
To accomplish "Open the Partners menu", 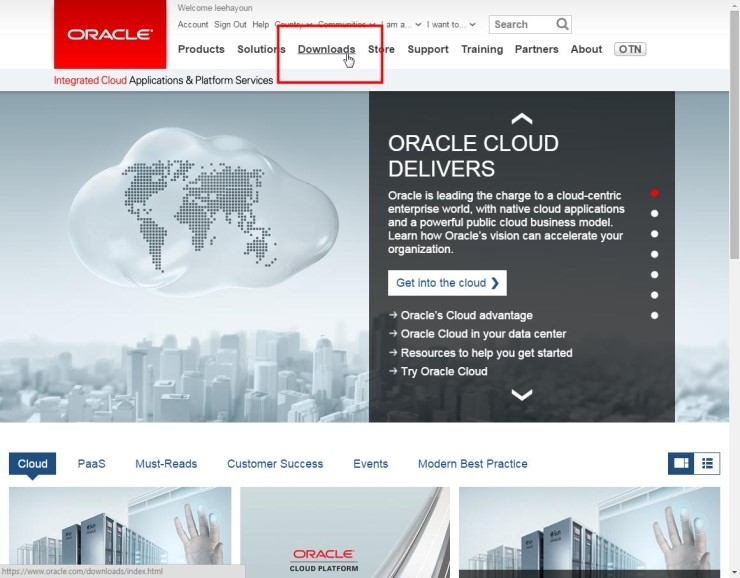I will tap(537, 49).
